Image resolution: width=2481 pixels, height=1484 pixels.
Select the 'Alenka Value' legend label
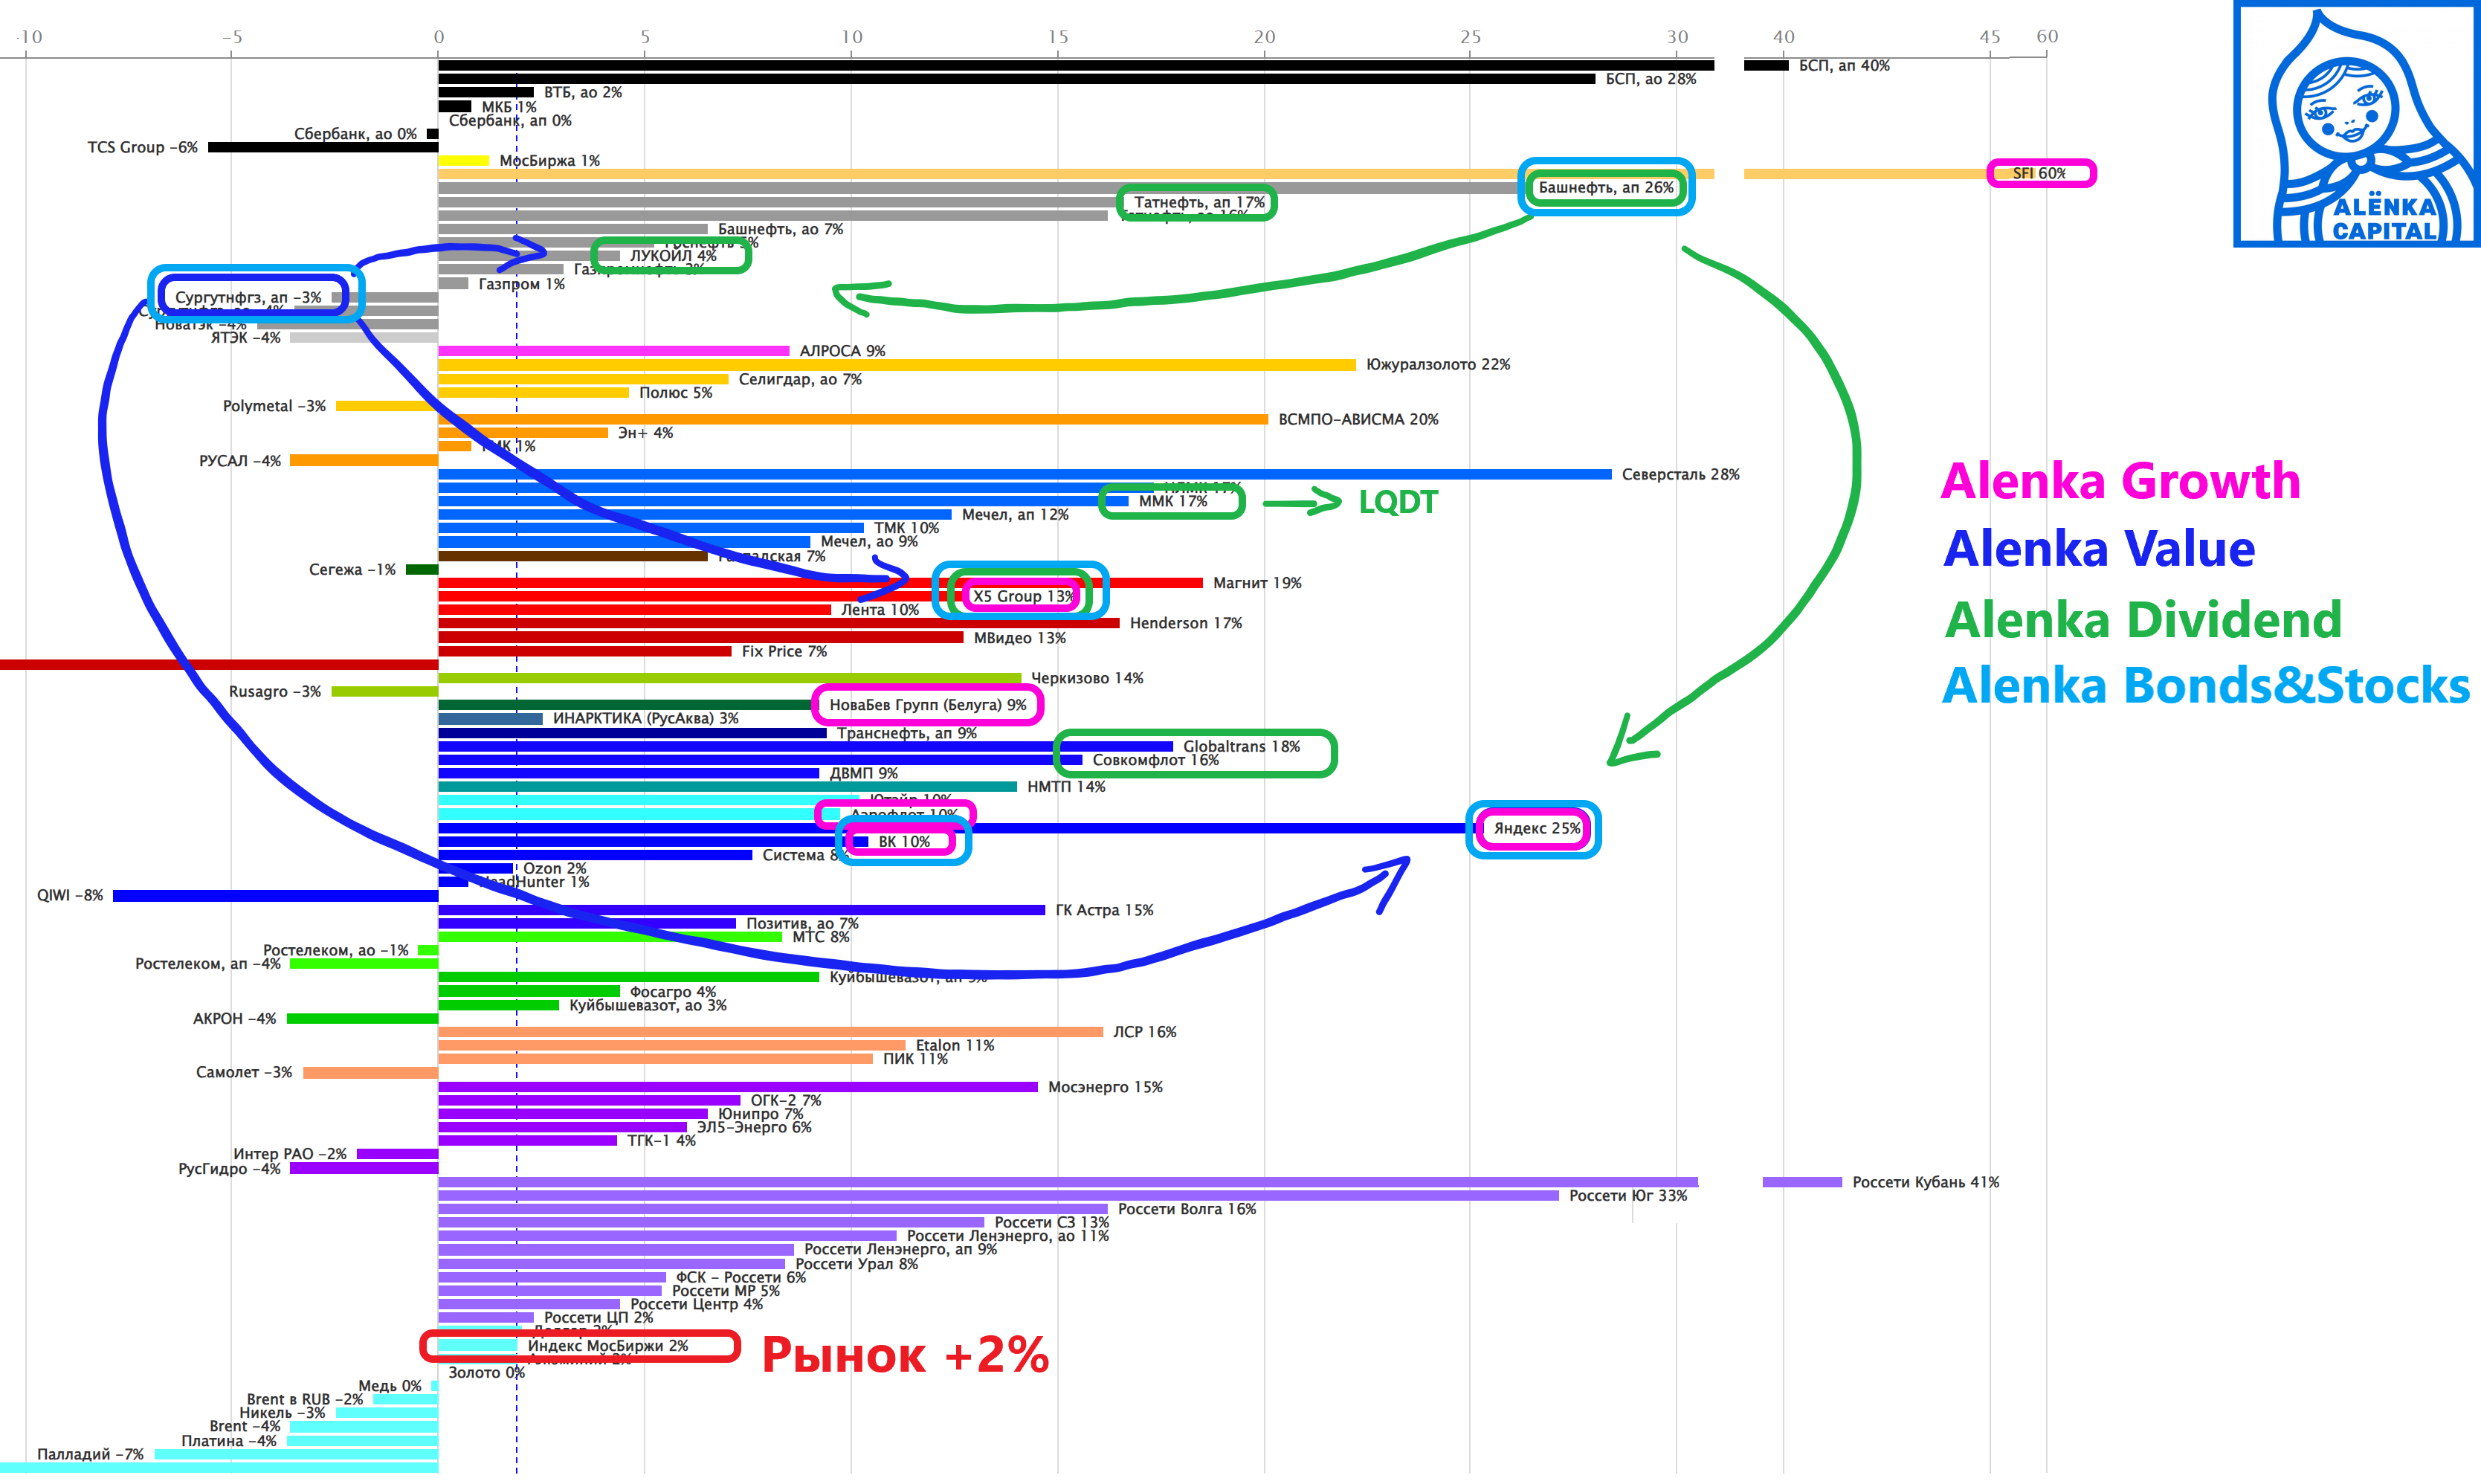tap(2099, 549)
